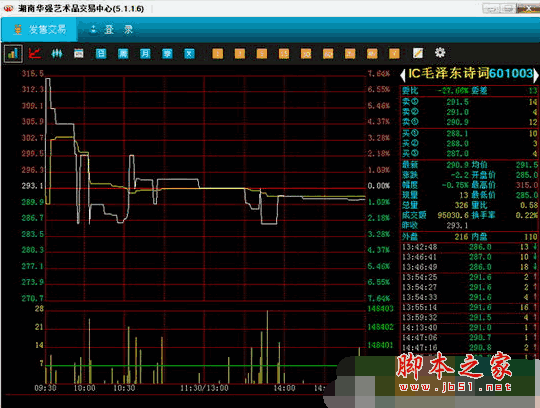Viewport: 540px width, 408px height.
Task: Select the quarterly 季 K-line period
Action: coord(167,53)
